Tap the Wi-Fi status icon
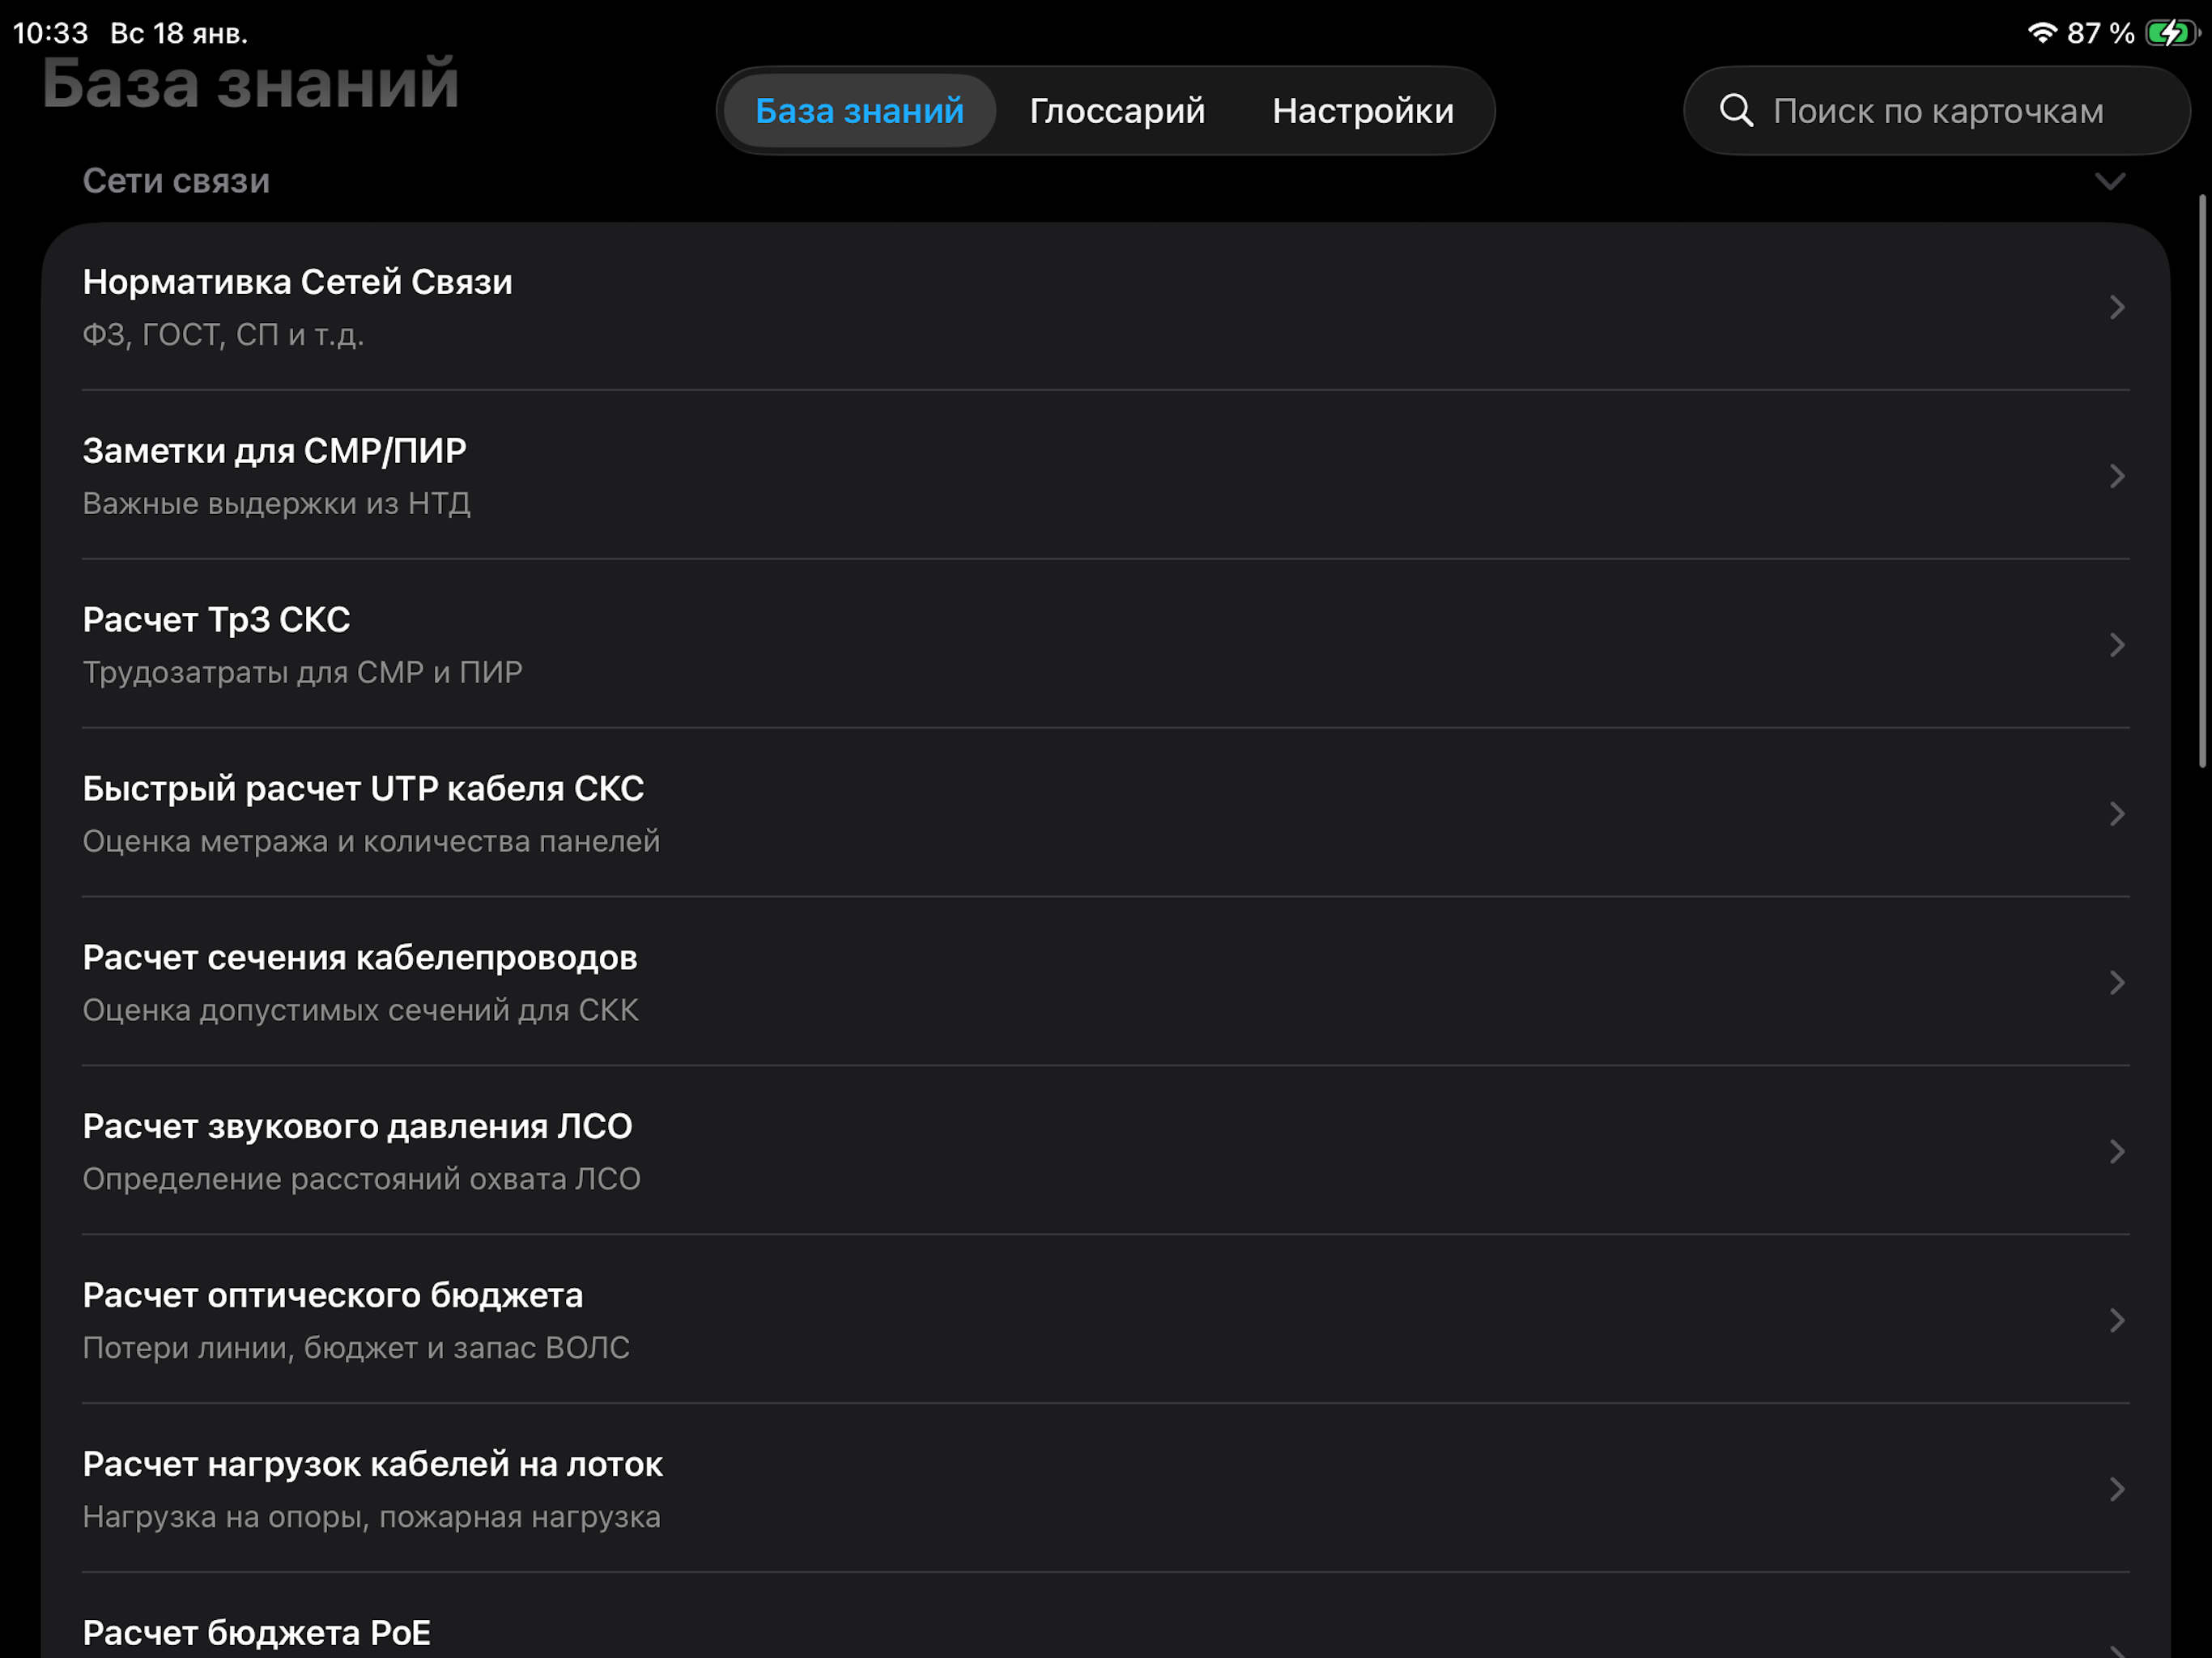Image resolution: width=2212 pixels, height=1658 pixels. point(2041,33)
